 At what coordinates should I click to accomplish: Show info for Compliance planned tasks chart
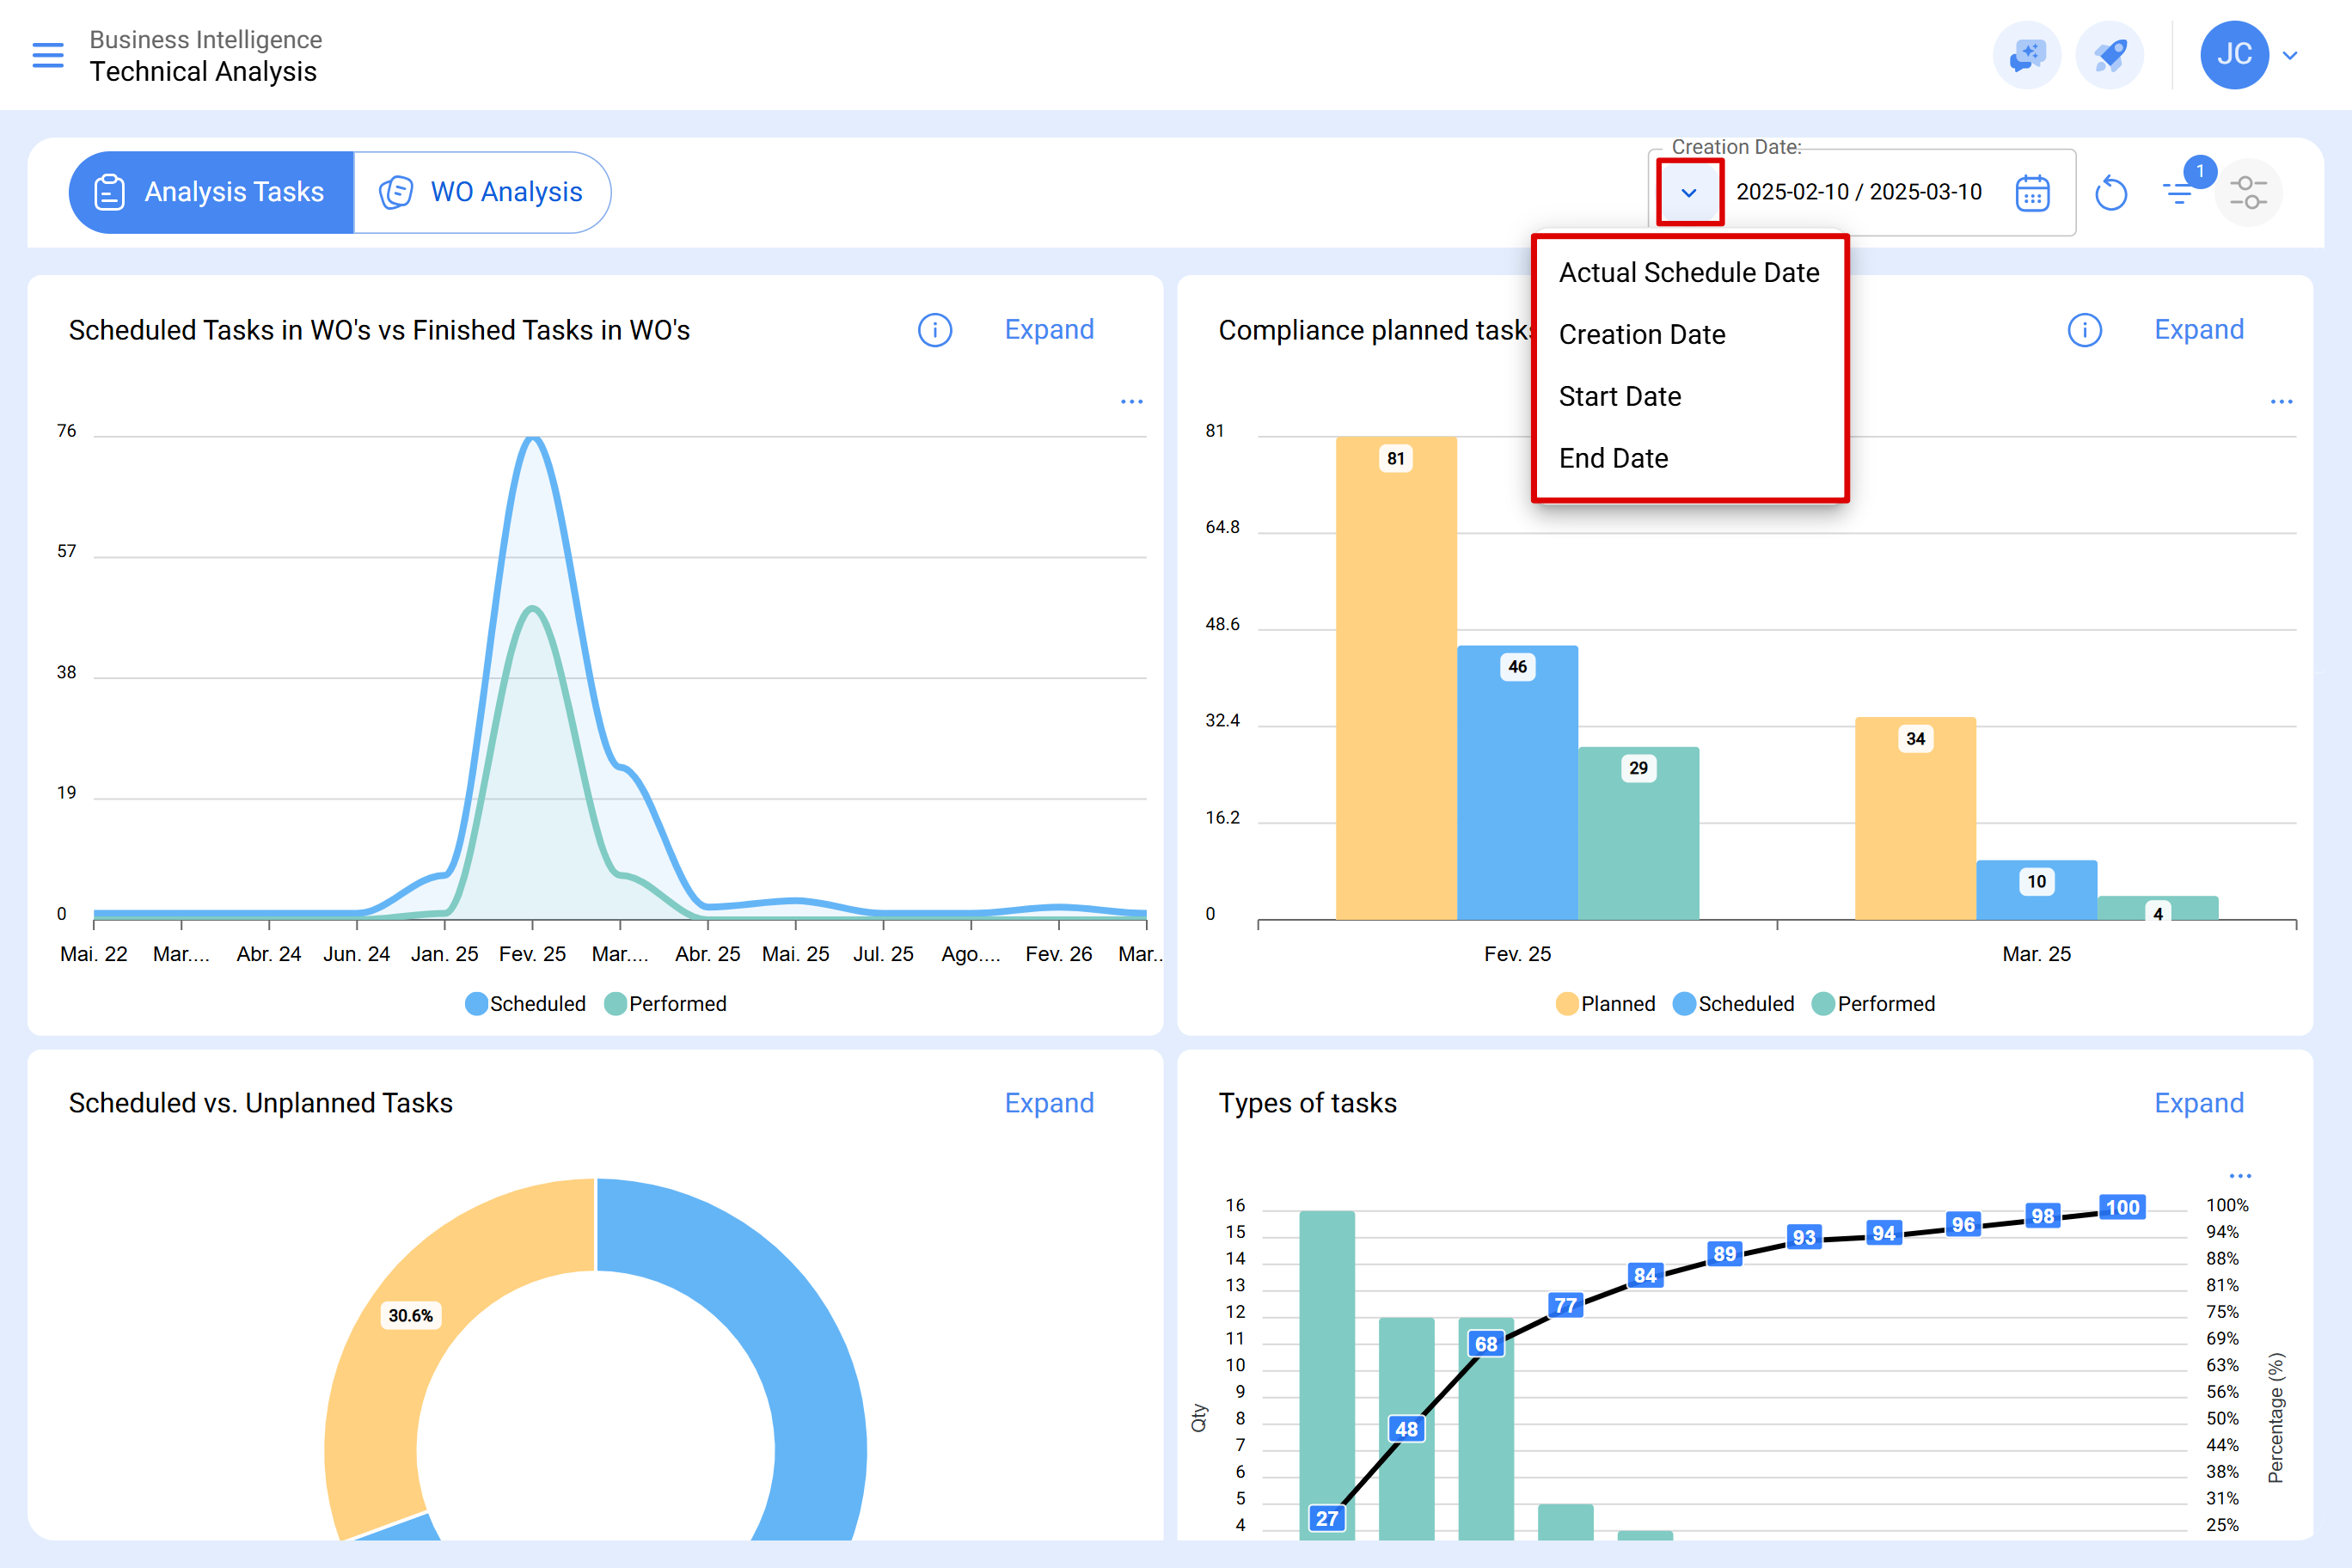pos(2085,330)
